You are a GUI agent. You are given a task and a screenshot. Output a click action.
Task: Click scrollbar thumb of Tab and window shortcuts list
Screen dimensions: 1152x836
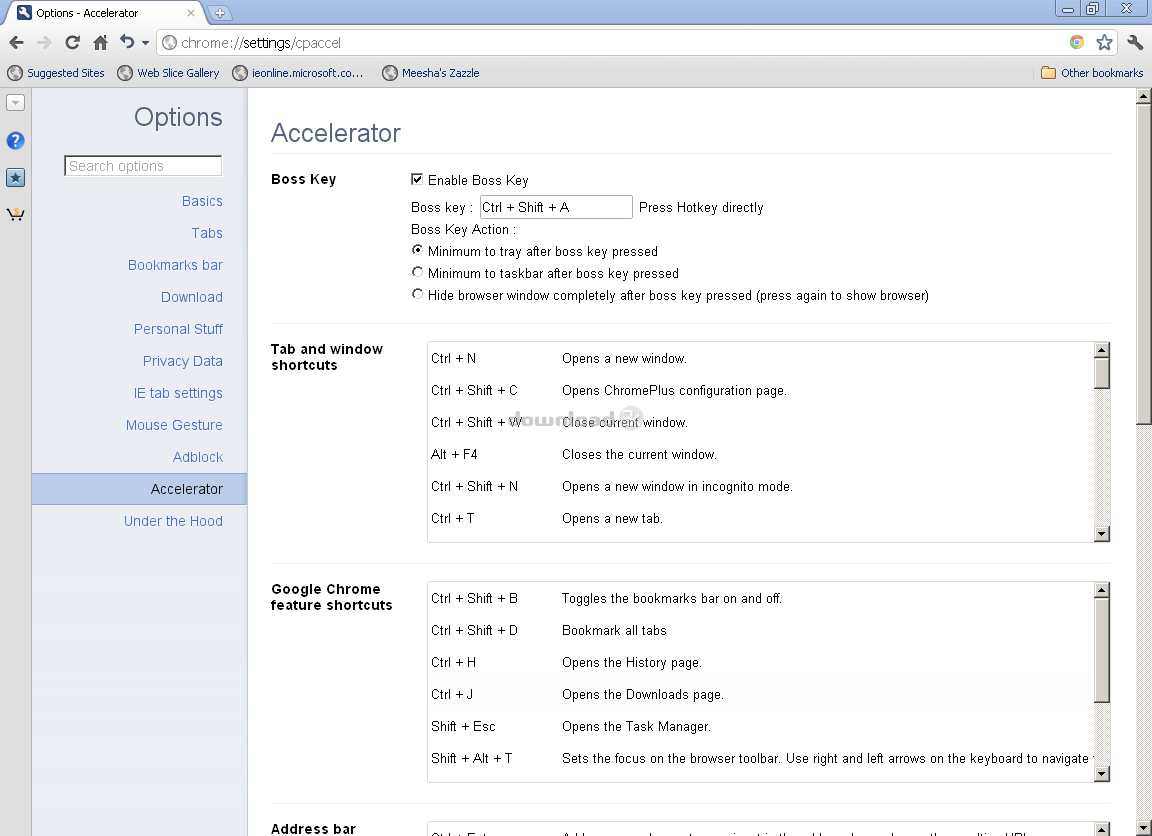pos(1101,373)
